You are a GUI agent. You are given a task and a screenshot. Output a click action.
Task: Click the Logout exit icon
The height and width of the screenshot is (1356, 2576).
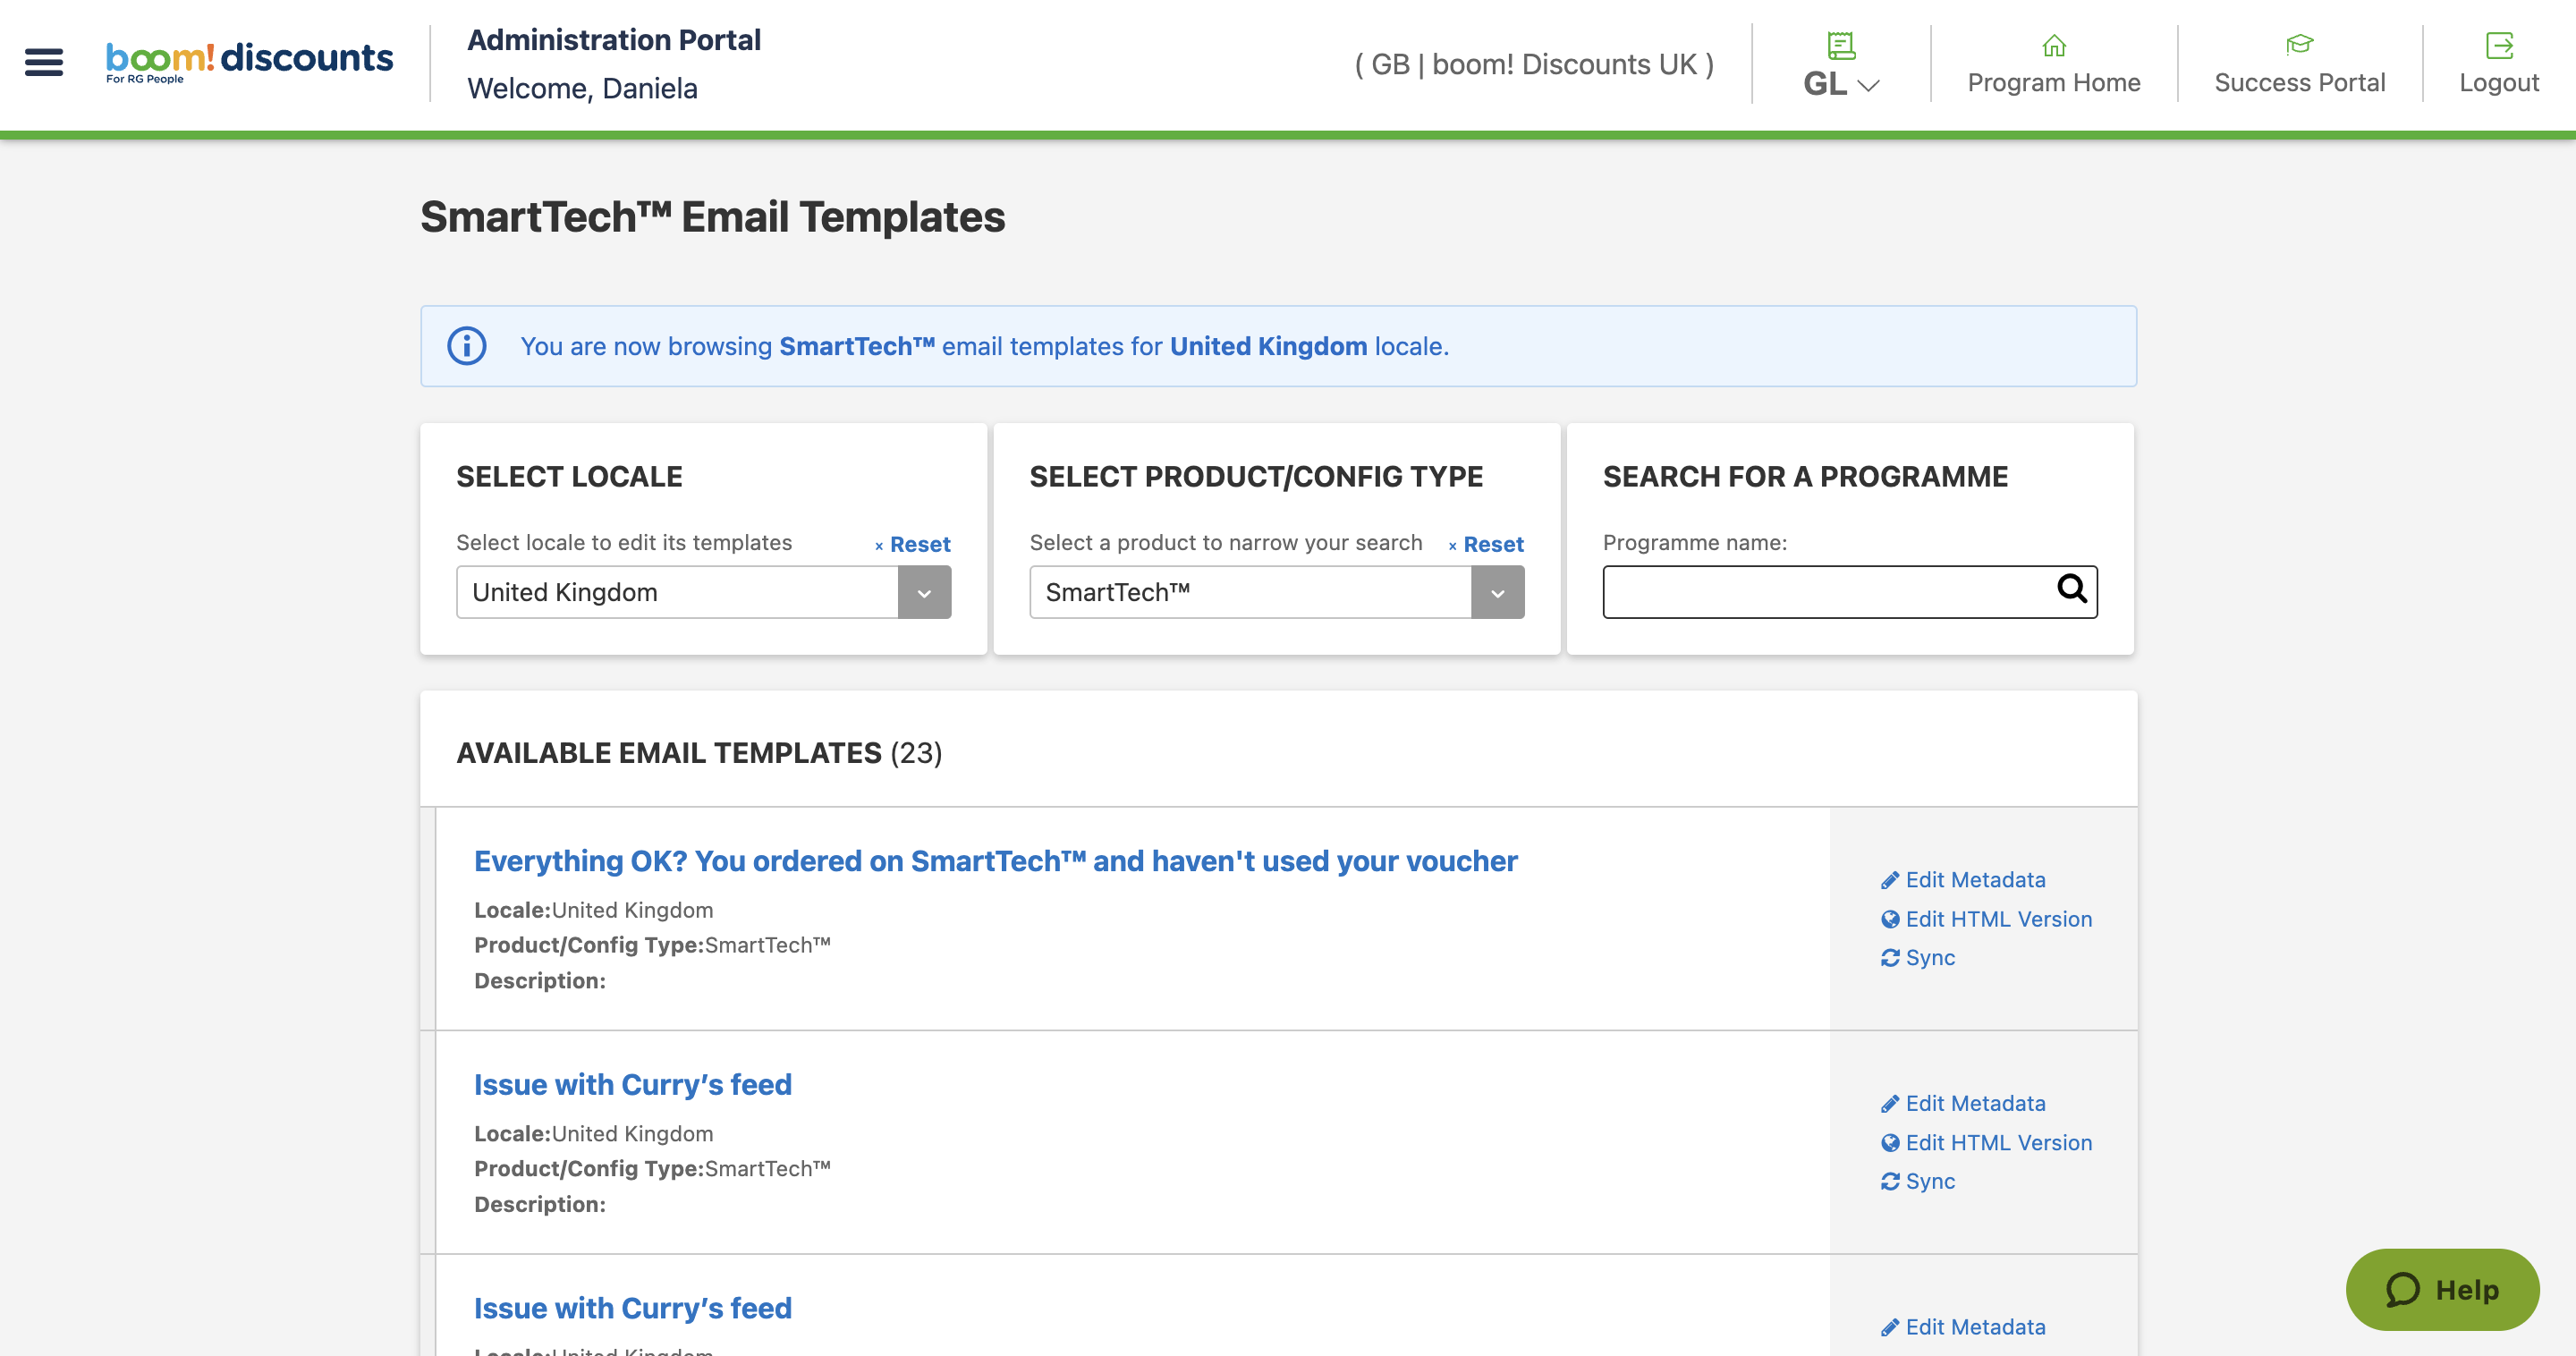[2499, 45]
